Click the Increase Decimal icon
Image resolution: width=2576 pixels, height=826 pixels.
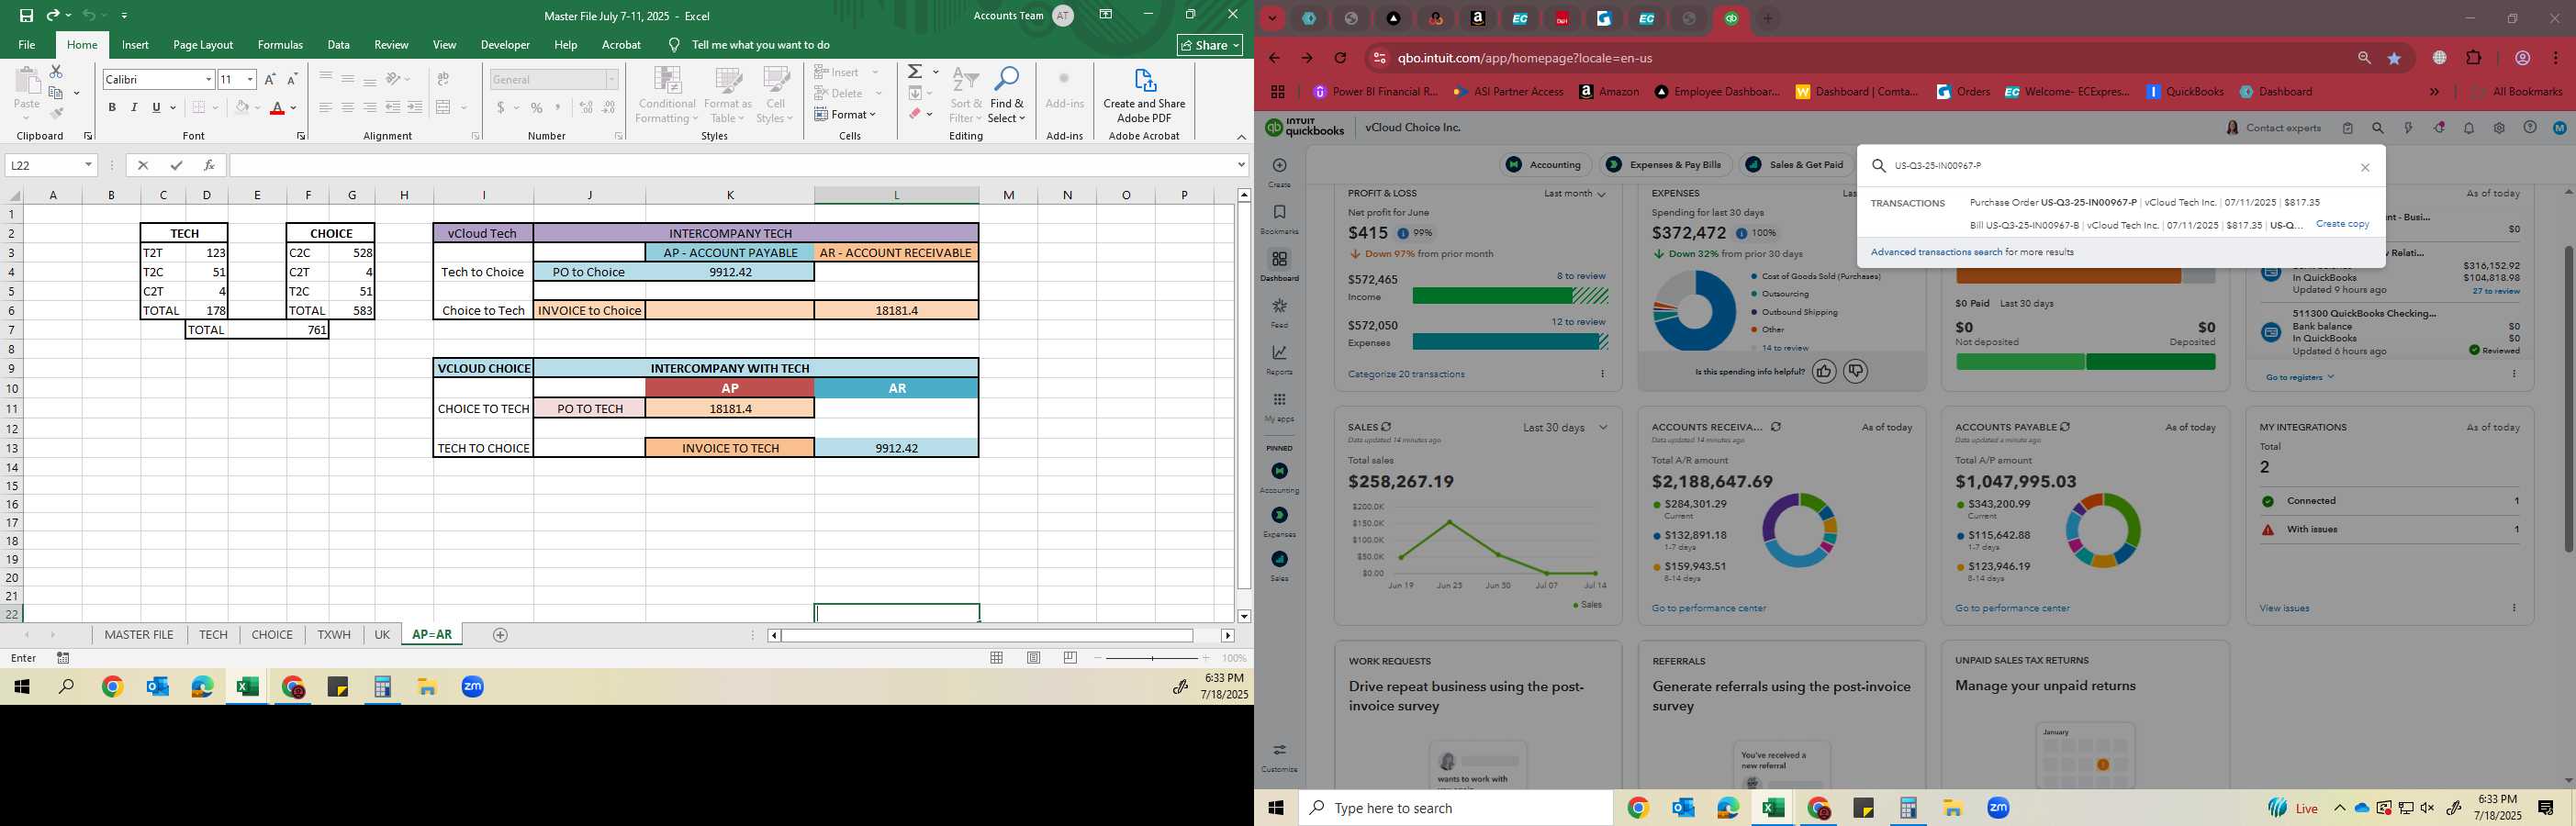pyautogui.click(x=586, y=108)
